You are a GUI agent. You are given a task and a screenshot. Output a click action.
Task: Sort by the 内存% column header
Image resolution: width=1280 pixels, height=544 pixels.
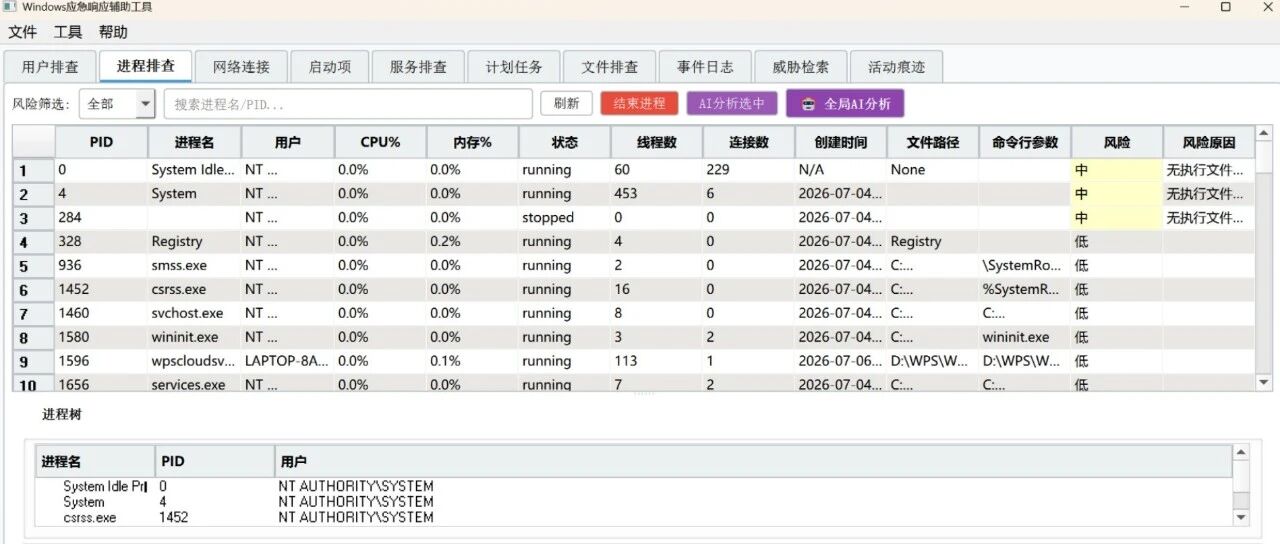coord(472,142)
